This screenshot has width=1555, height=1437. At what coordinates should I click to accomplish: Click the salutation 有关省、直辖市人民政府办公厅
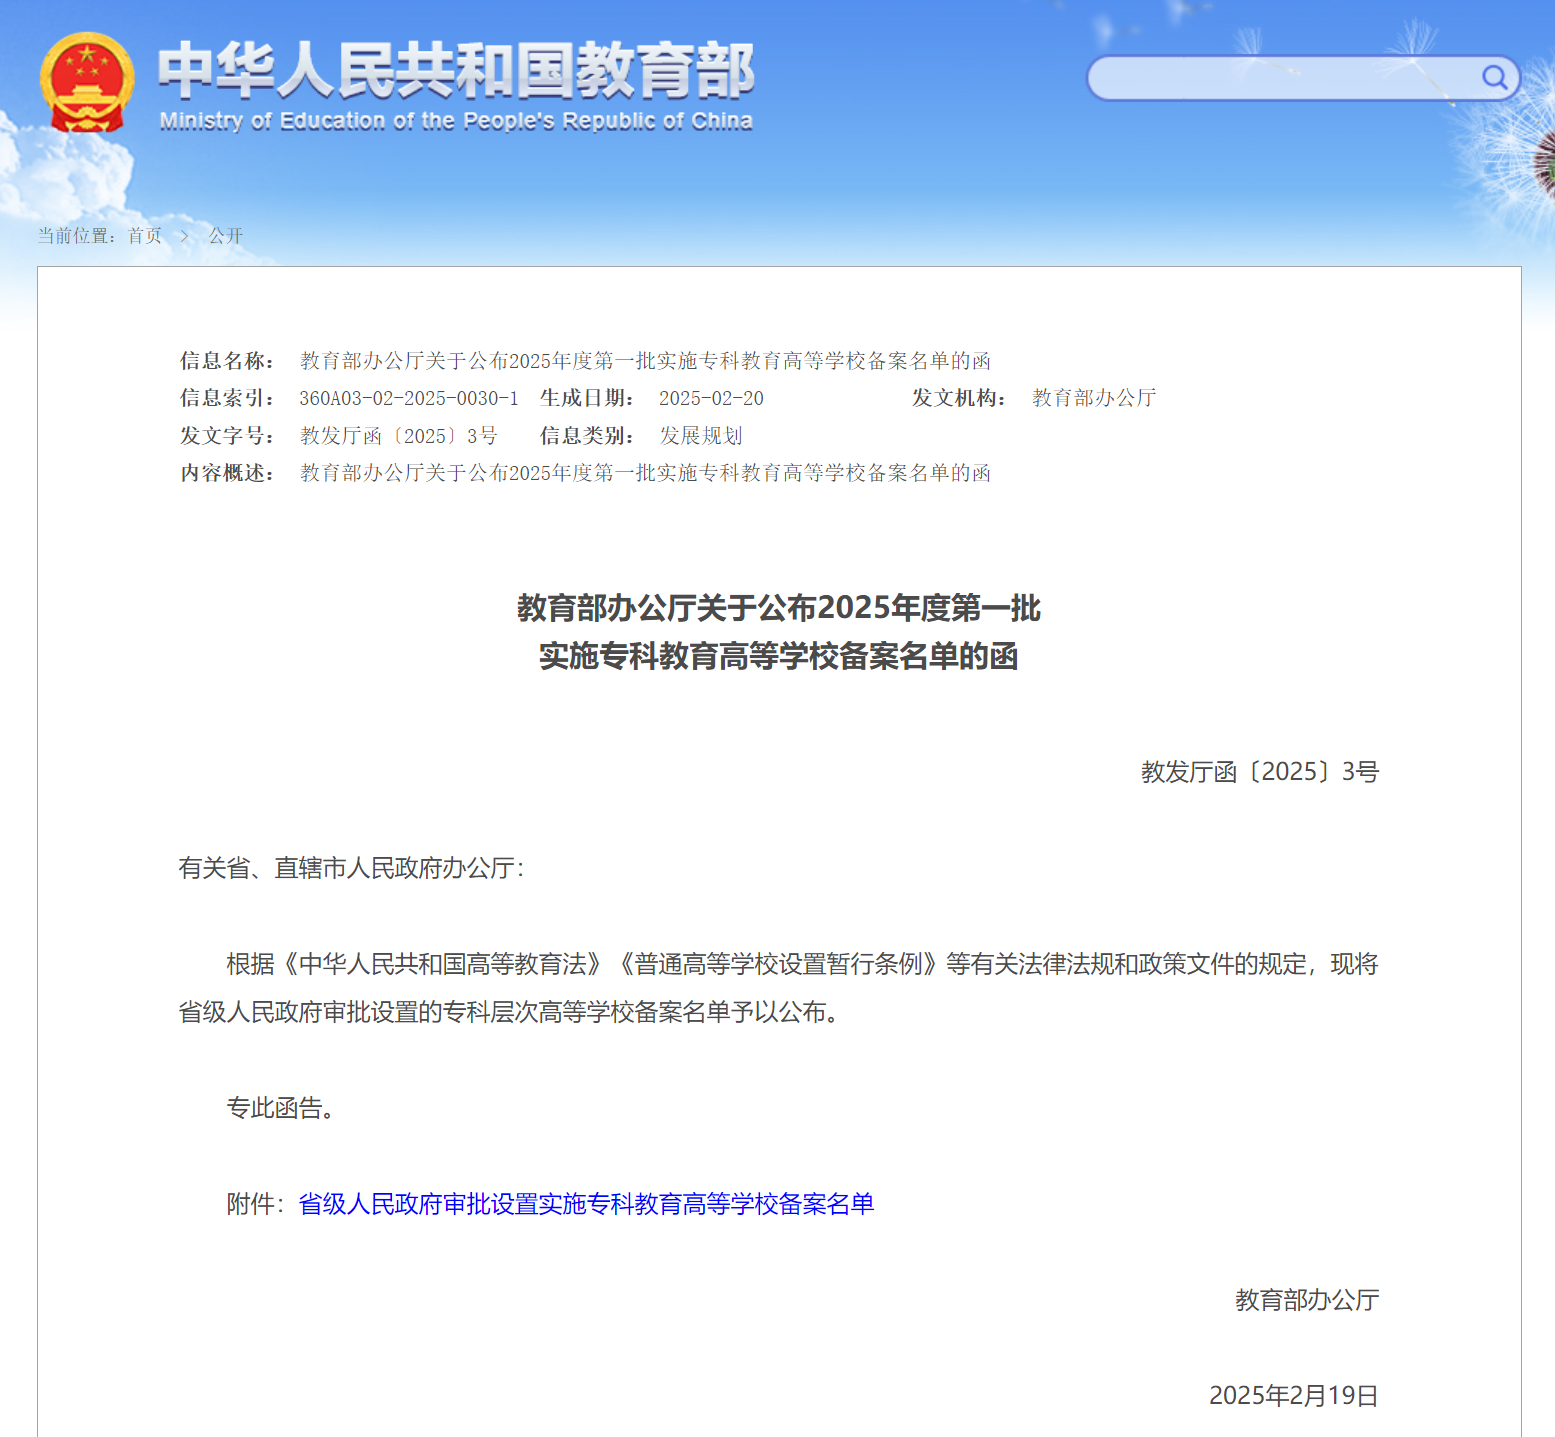coord(351,868)
